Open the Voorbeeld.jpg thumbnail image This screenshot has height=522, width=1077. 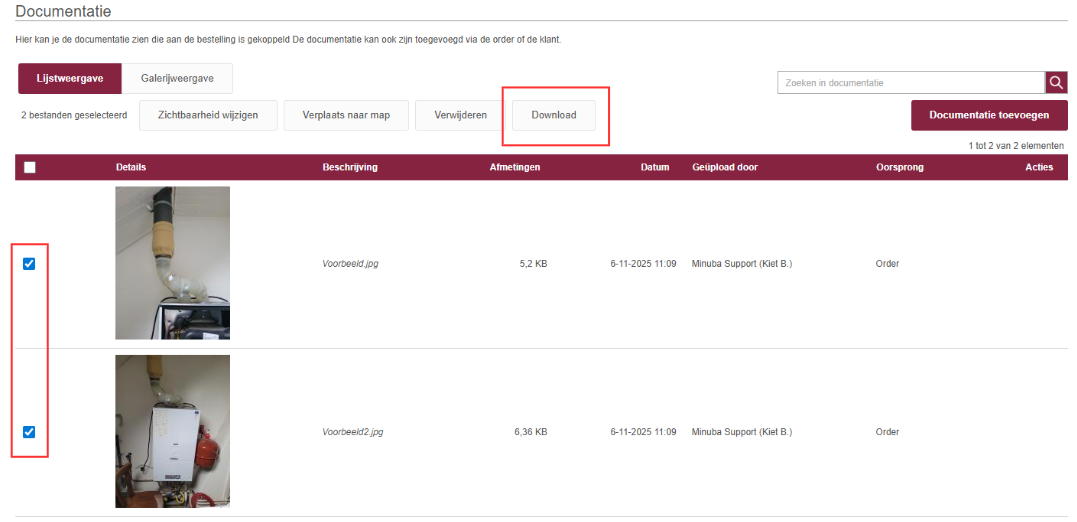pos(172,263)
